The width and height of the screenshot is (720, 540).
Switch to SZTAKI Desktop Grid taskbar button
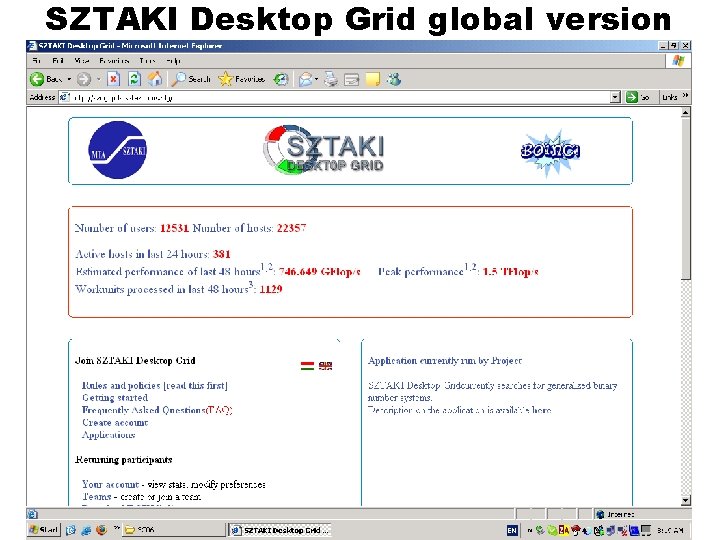click(280, 530)
